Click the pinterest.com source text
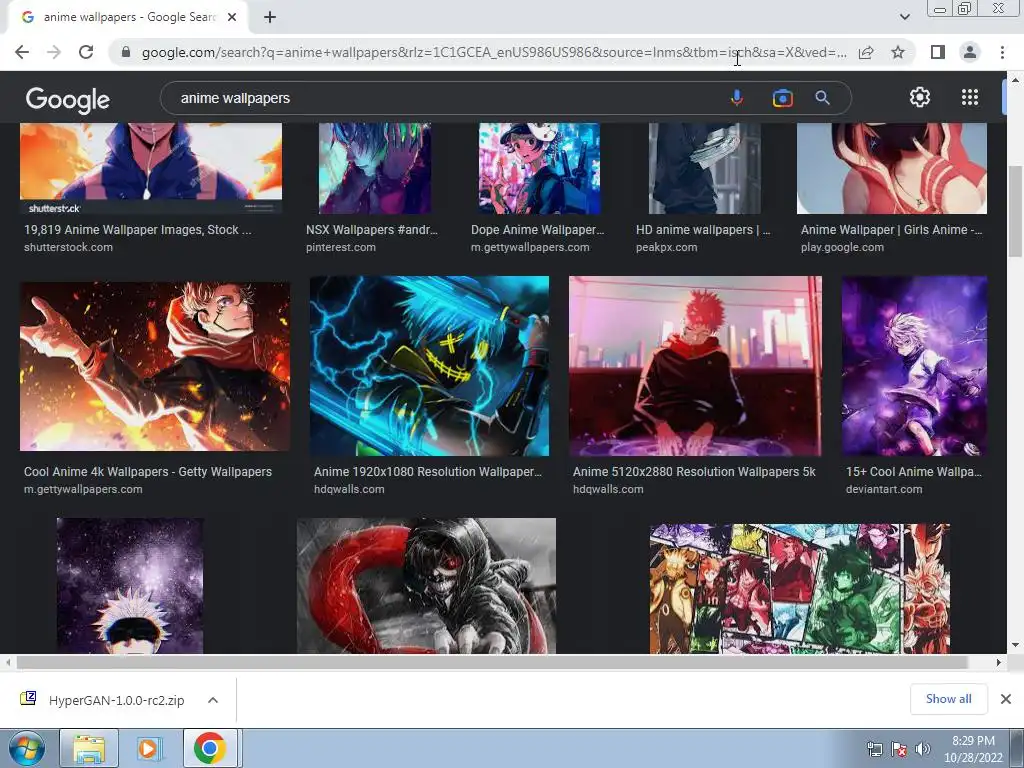Screen dimensions: 1024x768 tap(341, 248)
